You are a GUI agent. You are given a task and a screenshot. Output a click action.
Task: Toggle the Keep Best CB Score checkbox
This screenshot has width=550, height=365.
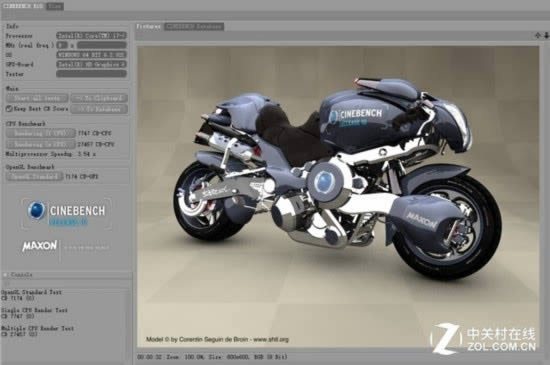click(x=9, y=109)
